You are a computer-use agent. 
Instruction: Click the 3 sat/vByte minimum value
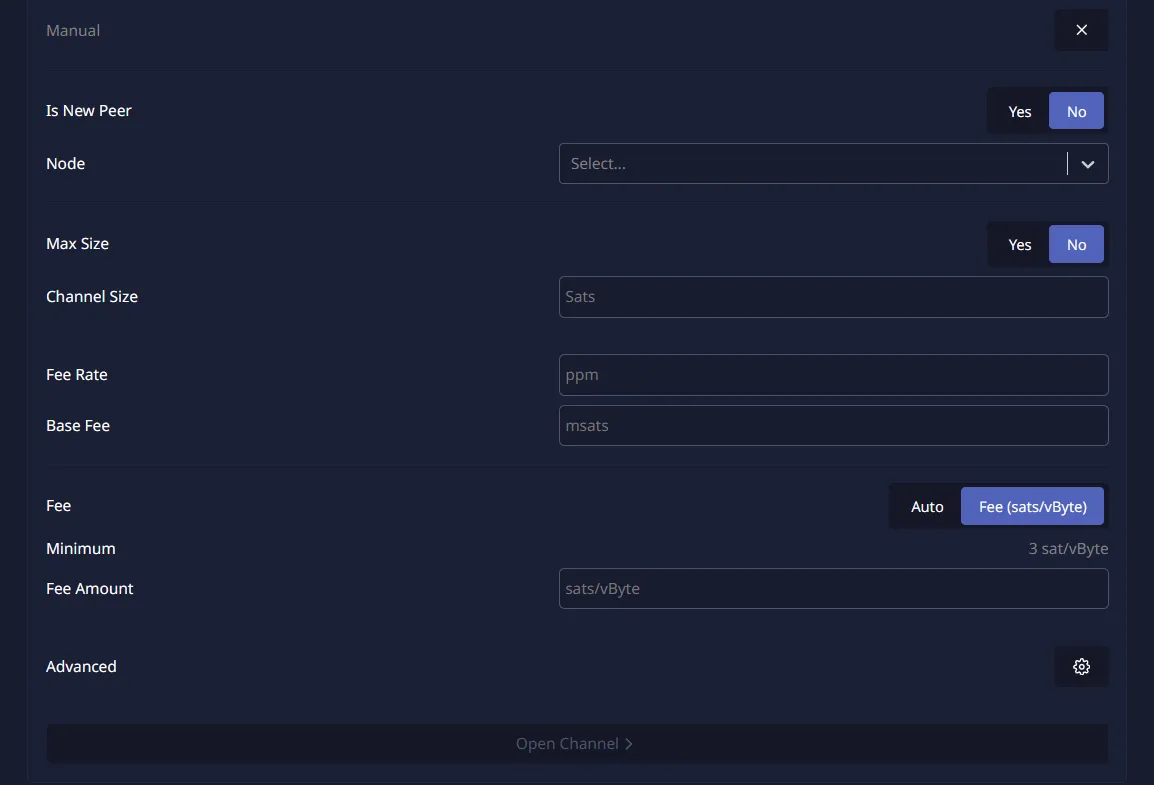click(1068, 549)
